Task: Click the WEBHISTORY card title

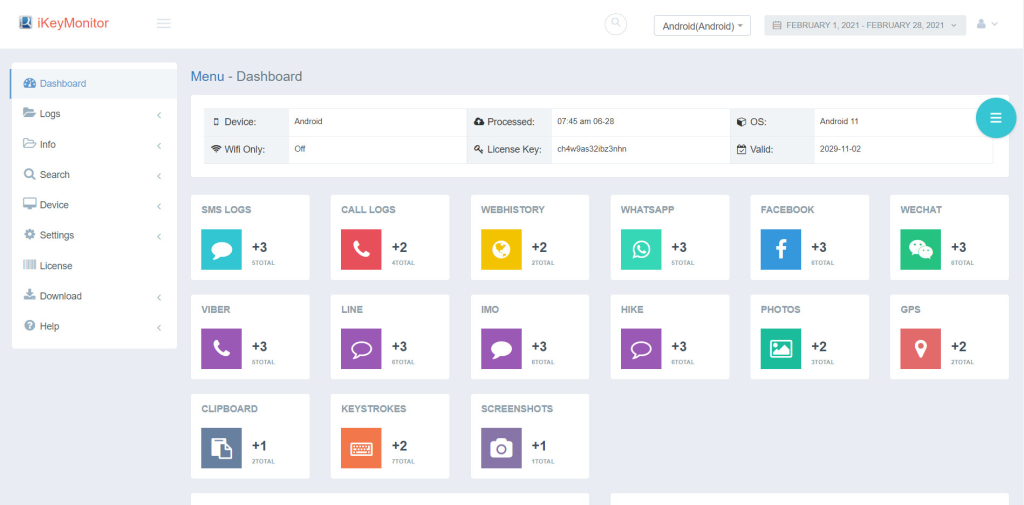Action: pos(513,210)
